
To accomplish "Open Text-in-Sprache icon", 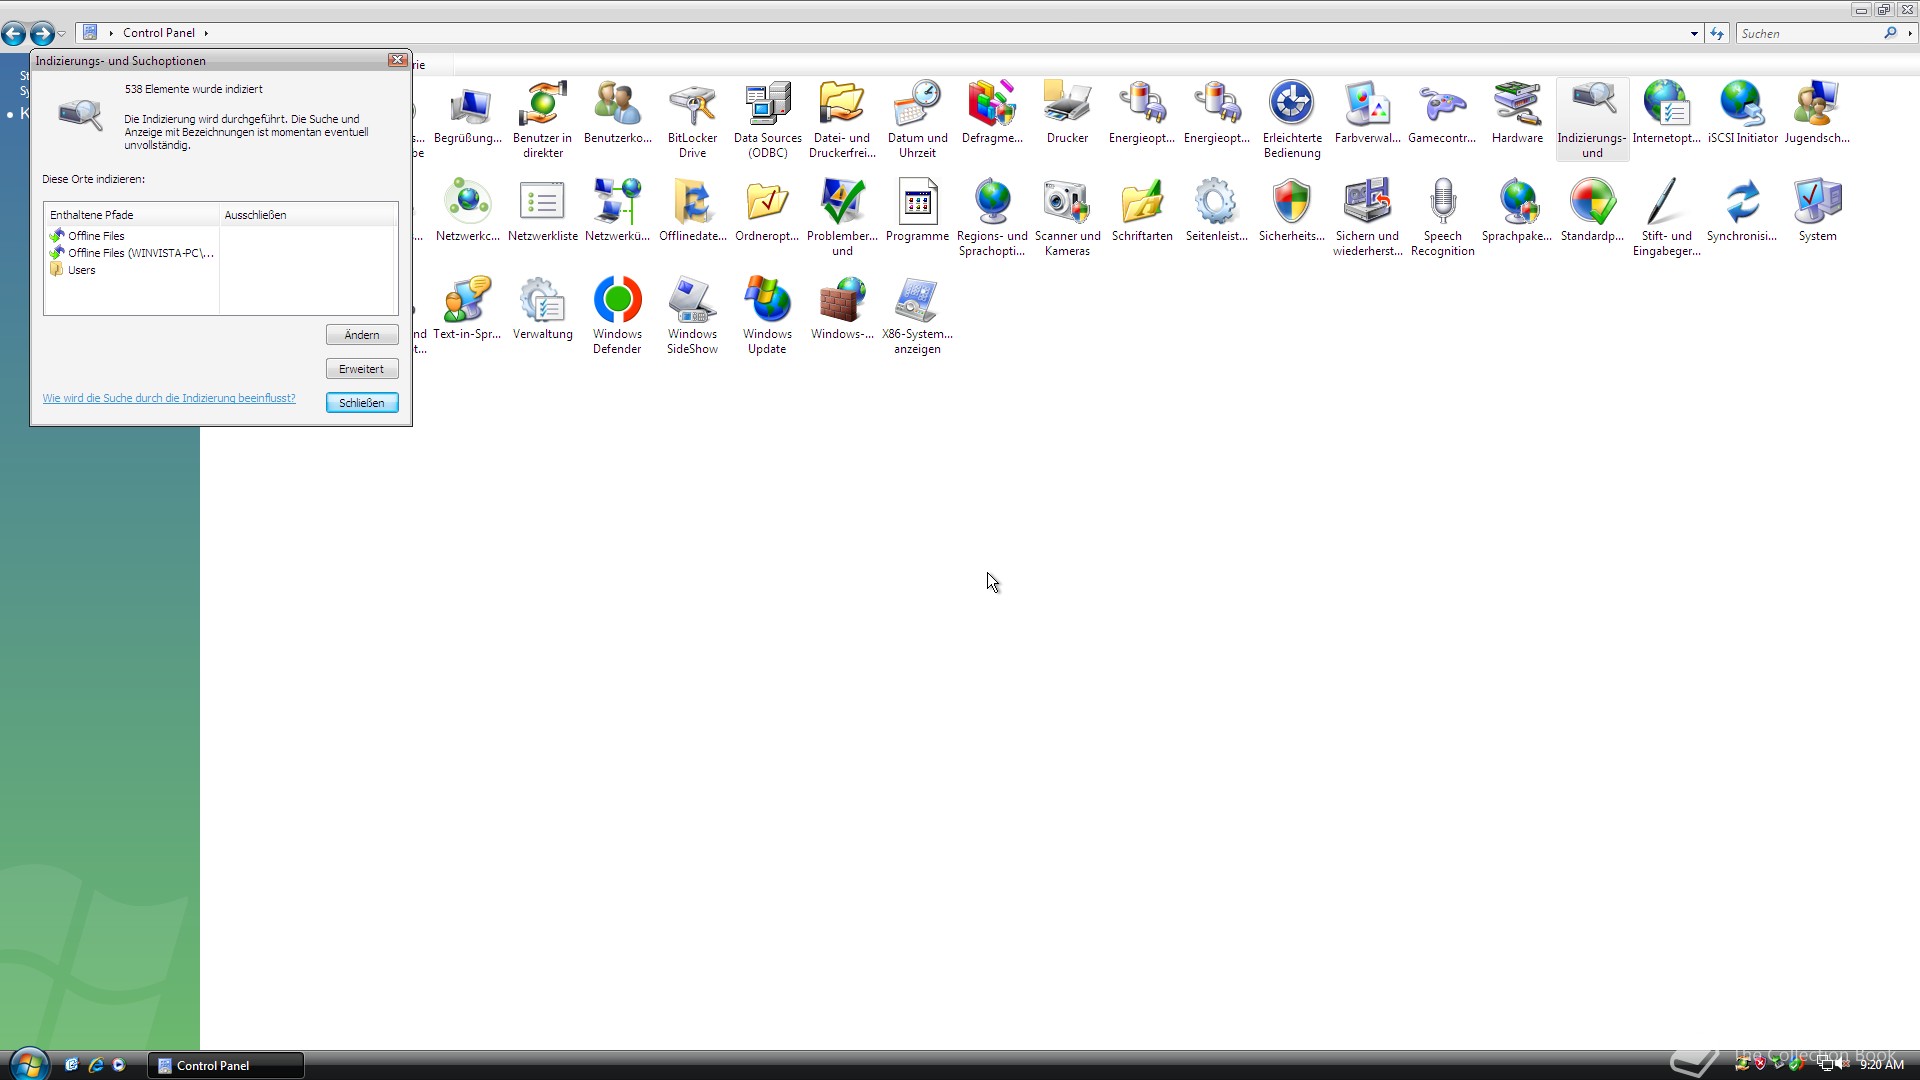I will pos(467,309).
